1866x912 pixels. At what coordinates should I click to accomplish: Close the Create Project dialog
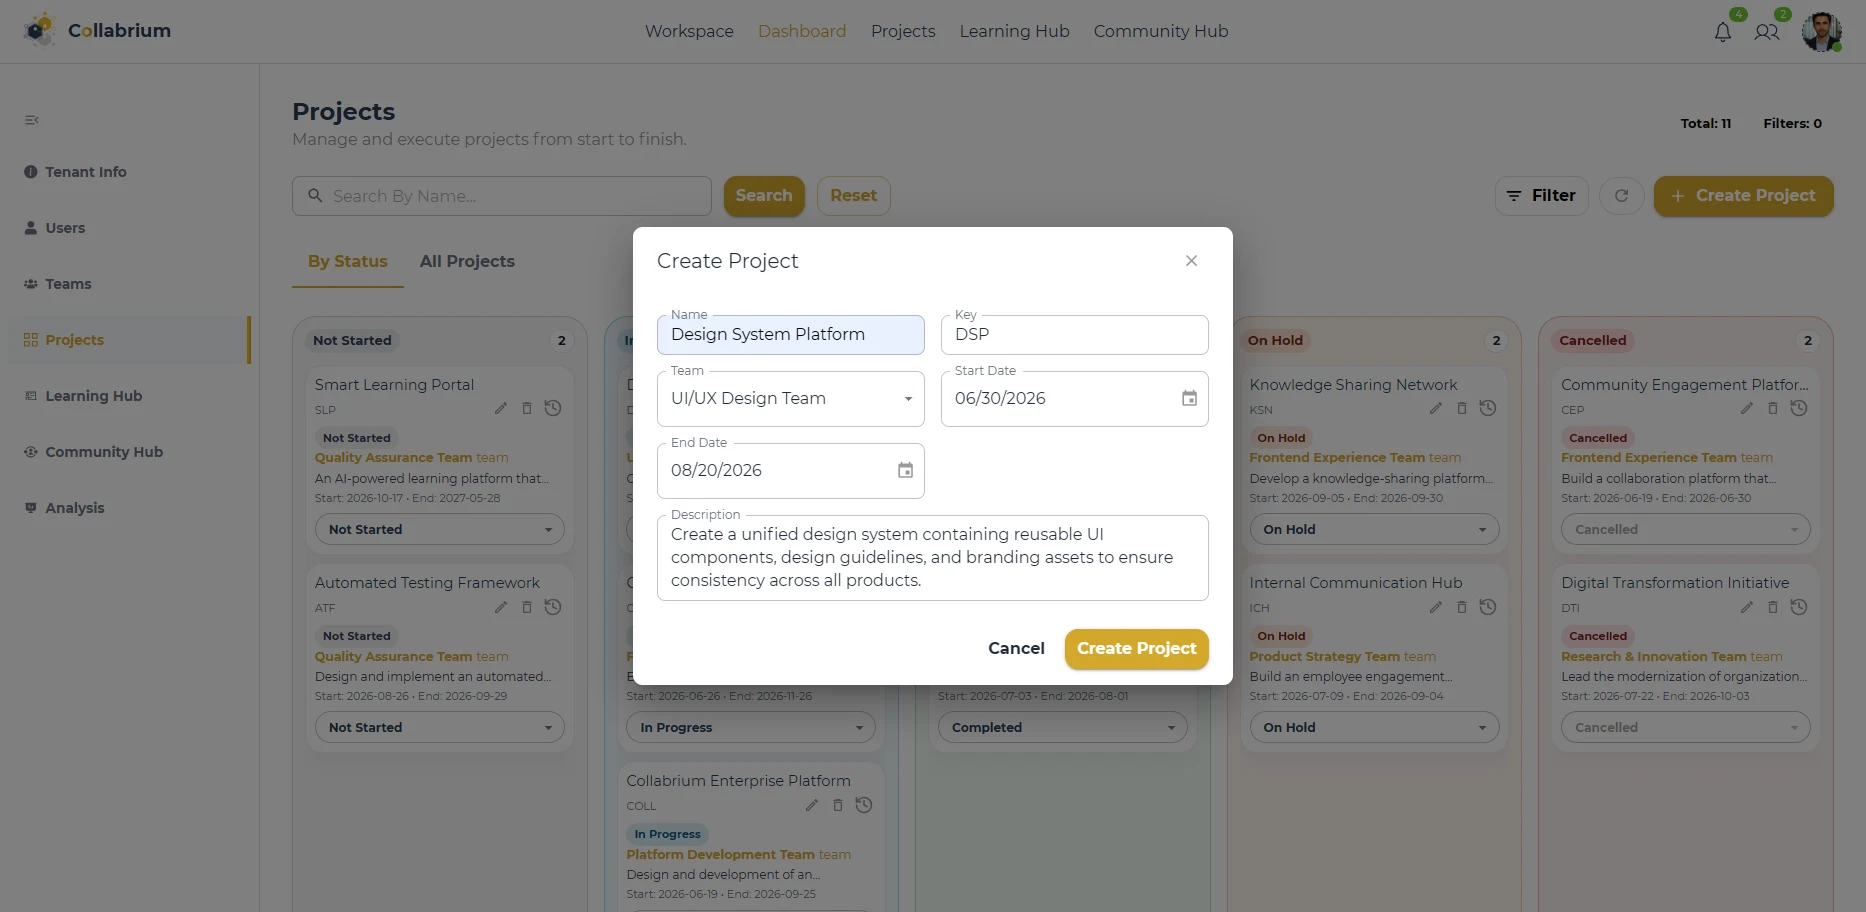(x=1191, y=261)
